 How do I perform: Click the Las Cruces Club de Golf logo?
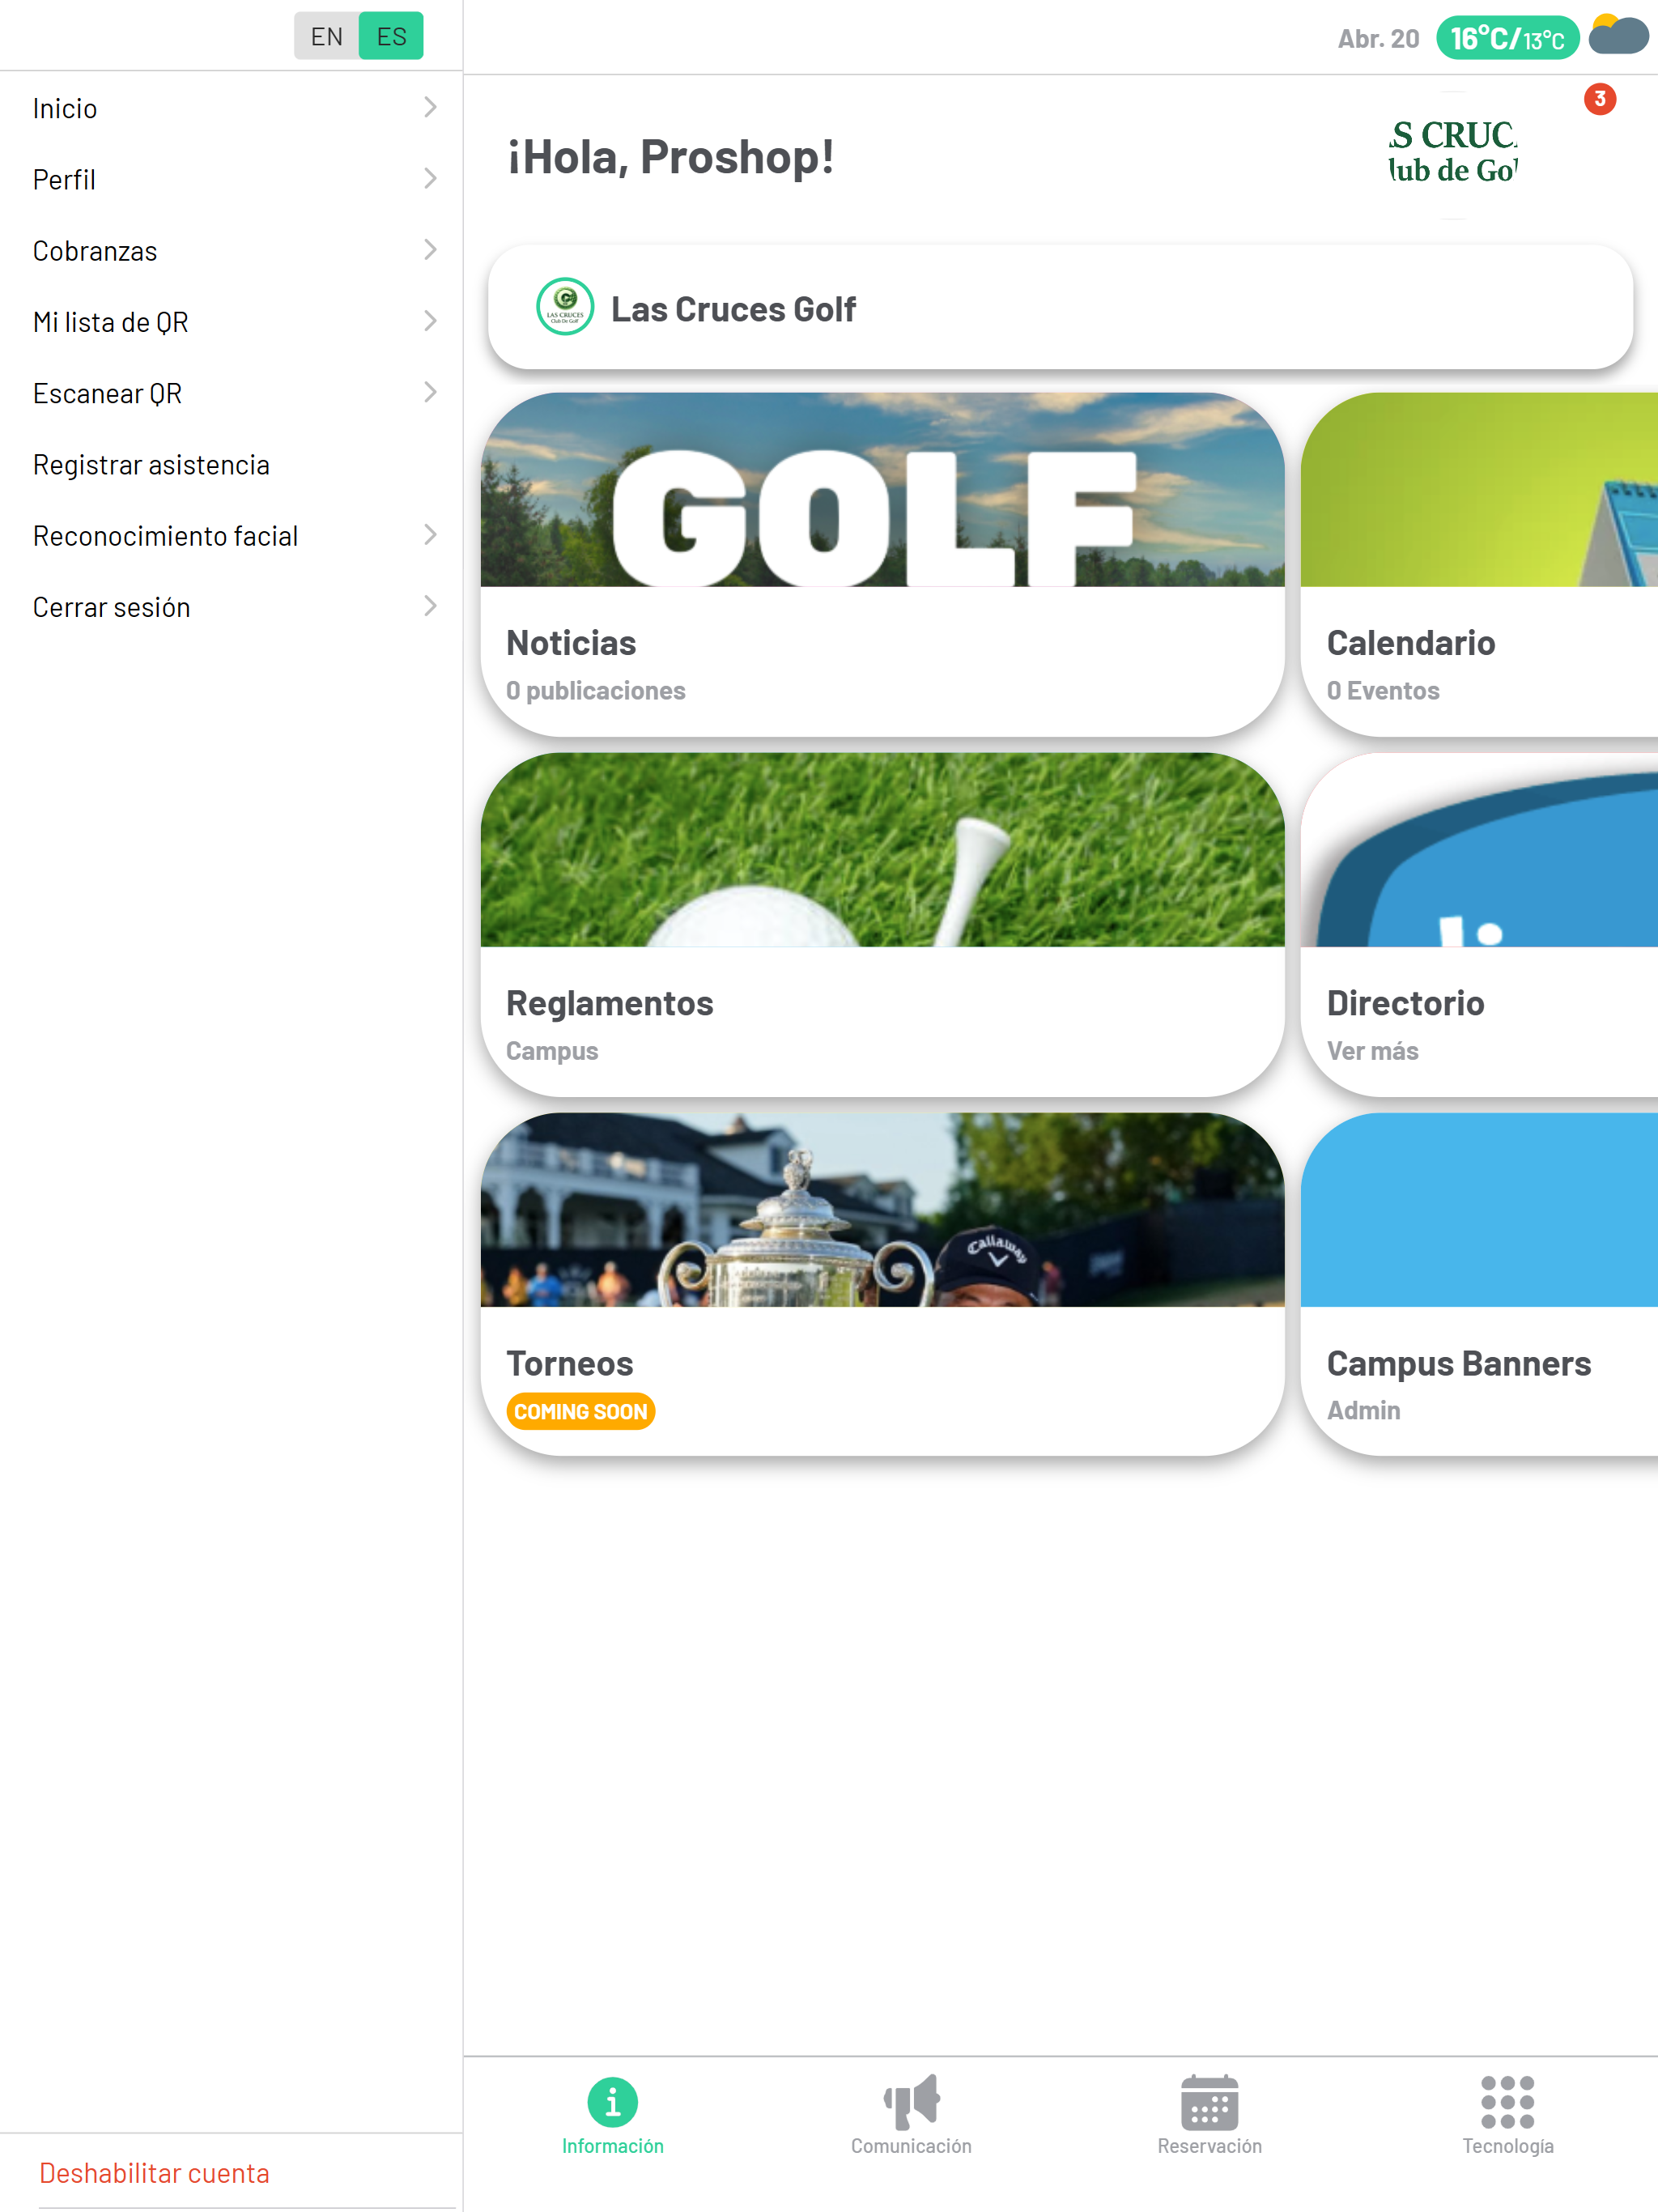tap(1454, 154)
